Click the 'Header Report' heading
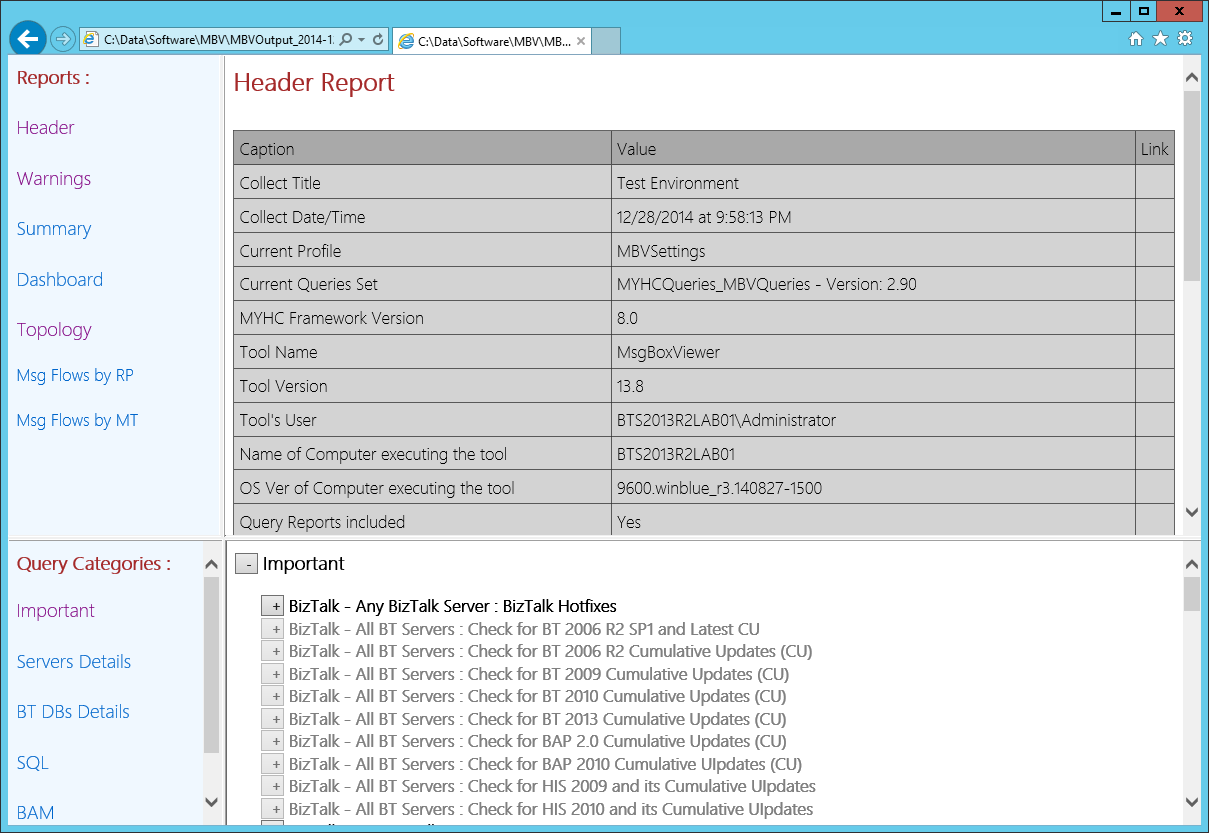The width and height of the screenshot is (1209, 833). coord(314,83)
